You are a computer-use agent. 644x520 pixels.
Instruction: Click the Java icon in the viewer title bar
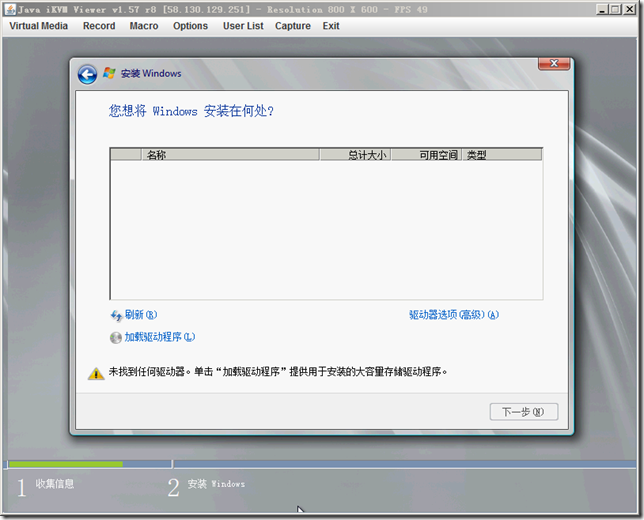coord(10,9)
